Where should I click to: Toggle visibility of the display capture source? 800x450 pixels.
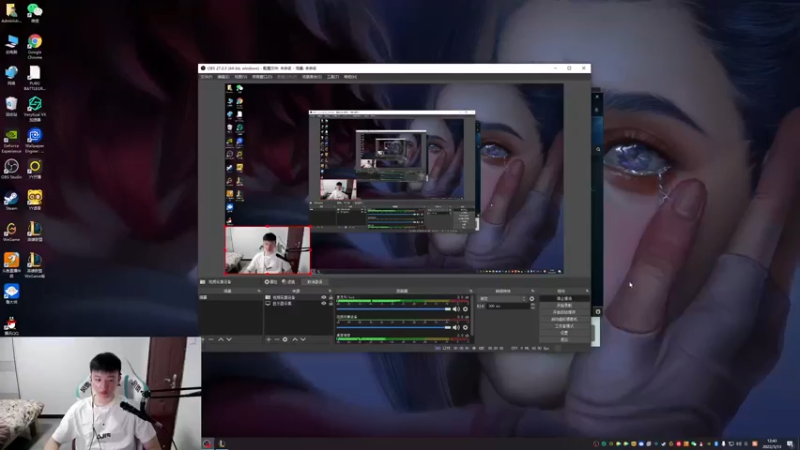pyautogui.click(x=323, y=303)
